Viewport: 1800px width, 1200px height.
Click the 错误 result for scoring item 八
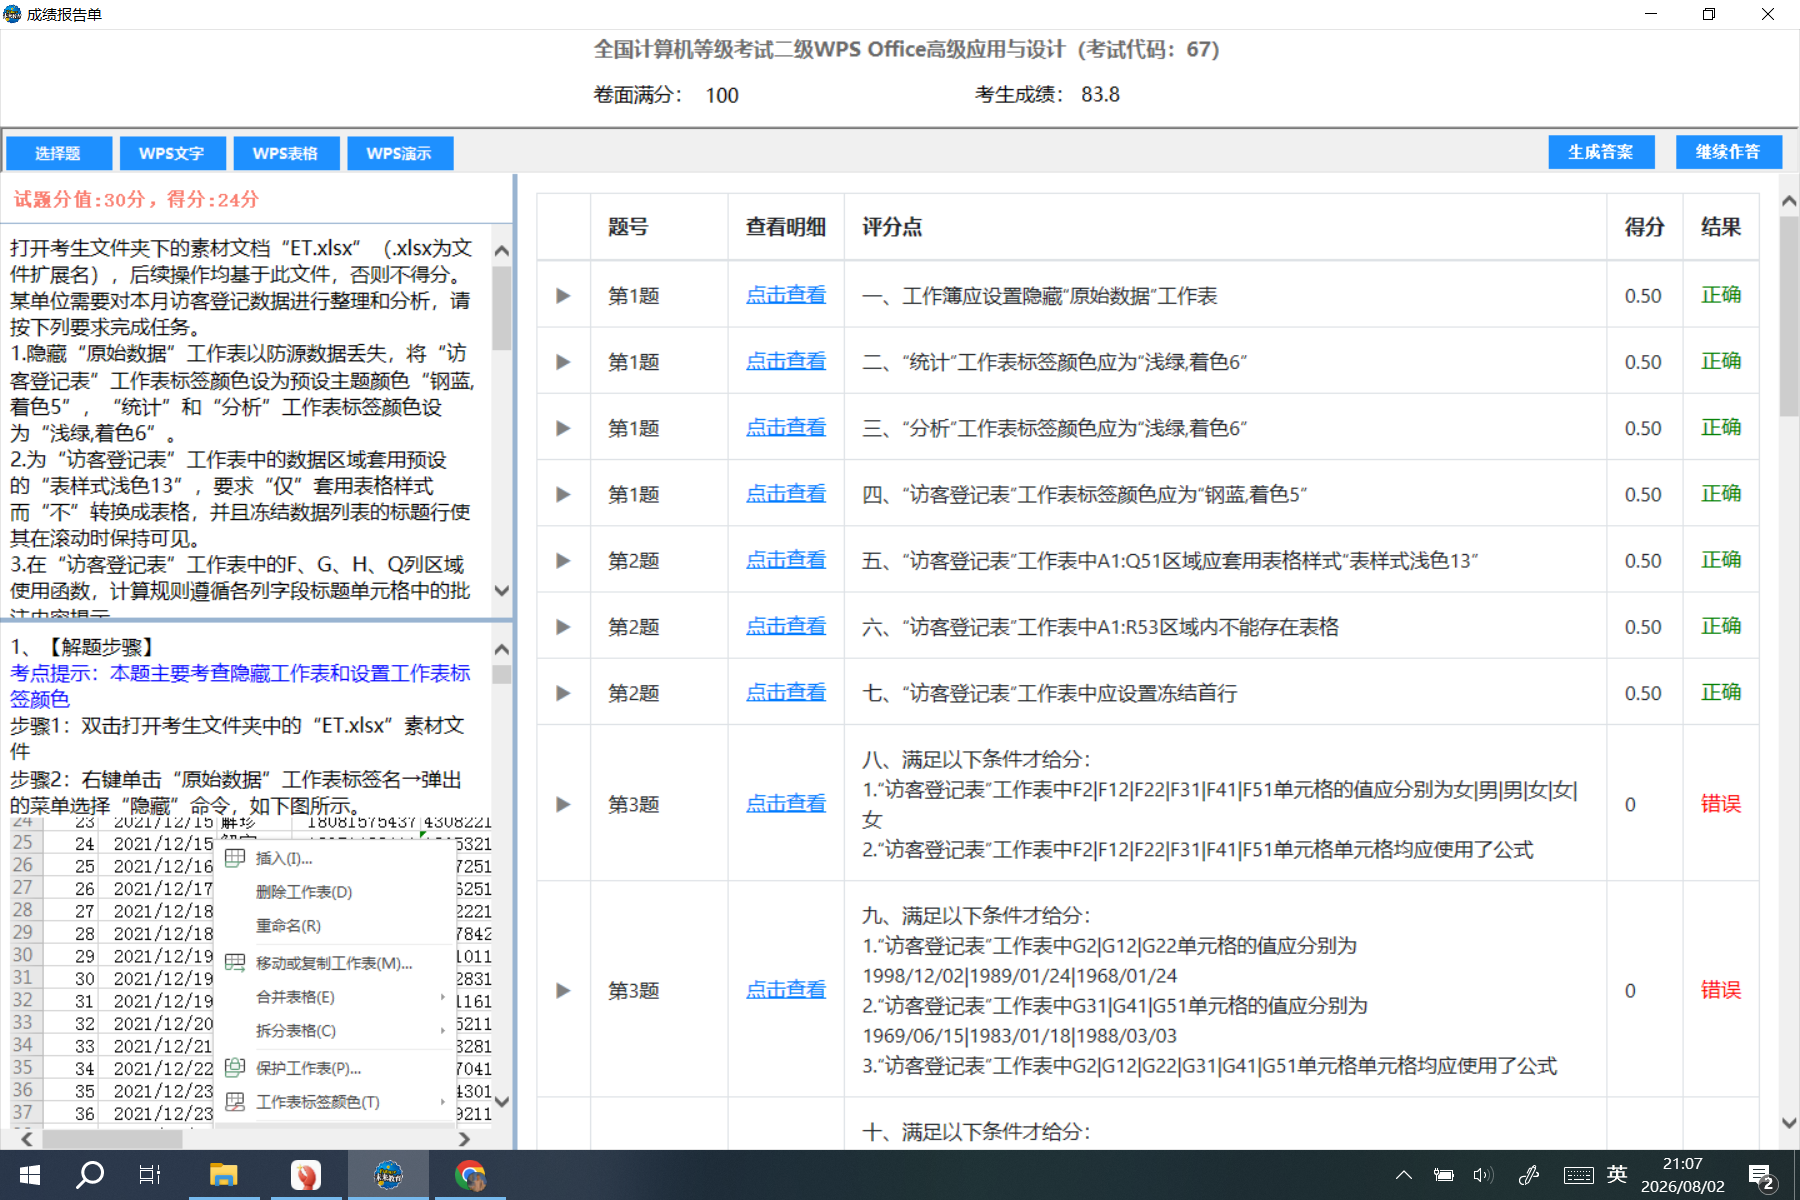pos(1721,803)
